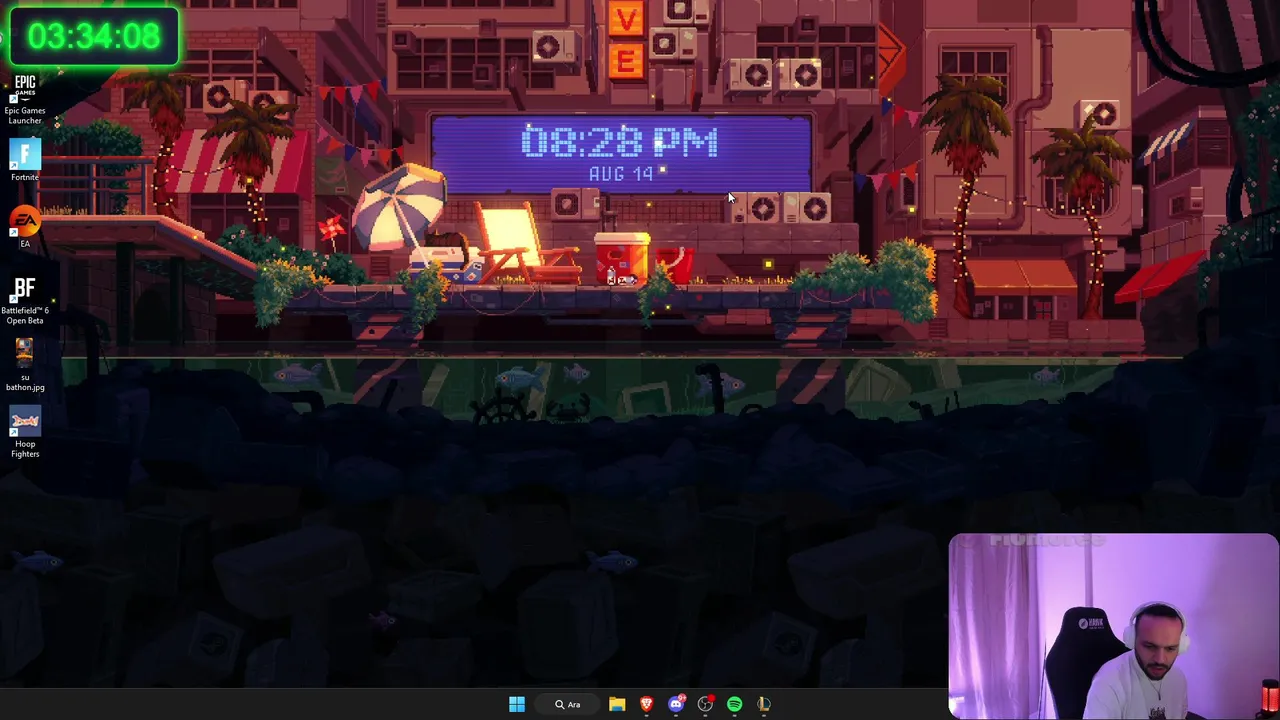Select the Battlefield 6 Open Beta shortcut
The width and height of the screenshot is (1280, 720).
pos(25,301)
